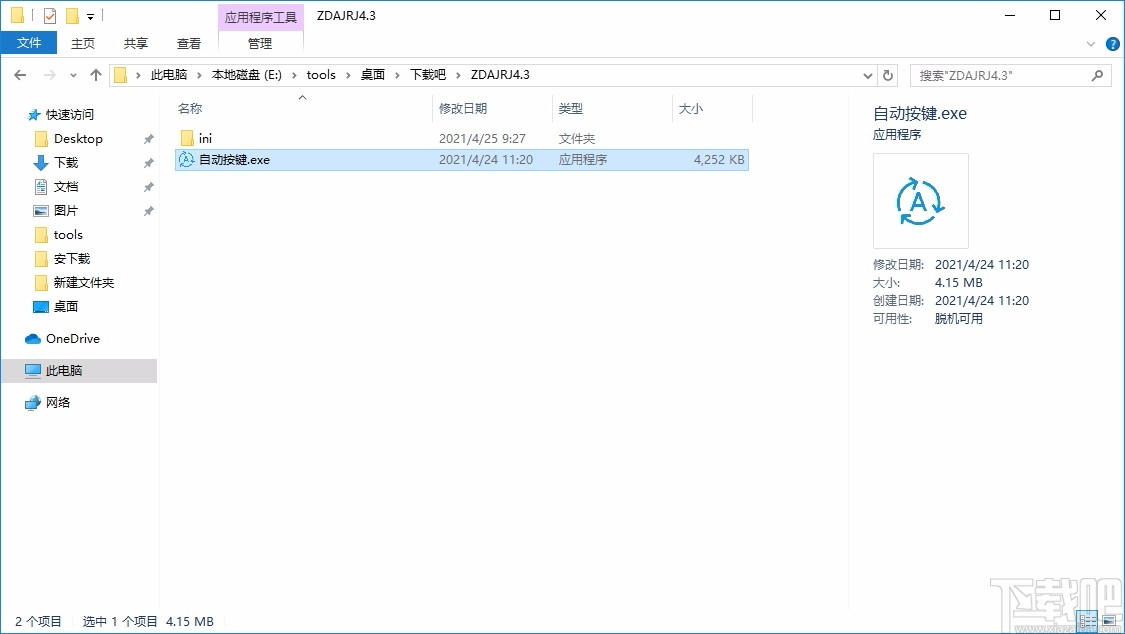
Task: Switch to details view in status bar
Action: [1087, 620]
